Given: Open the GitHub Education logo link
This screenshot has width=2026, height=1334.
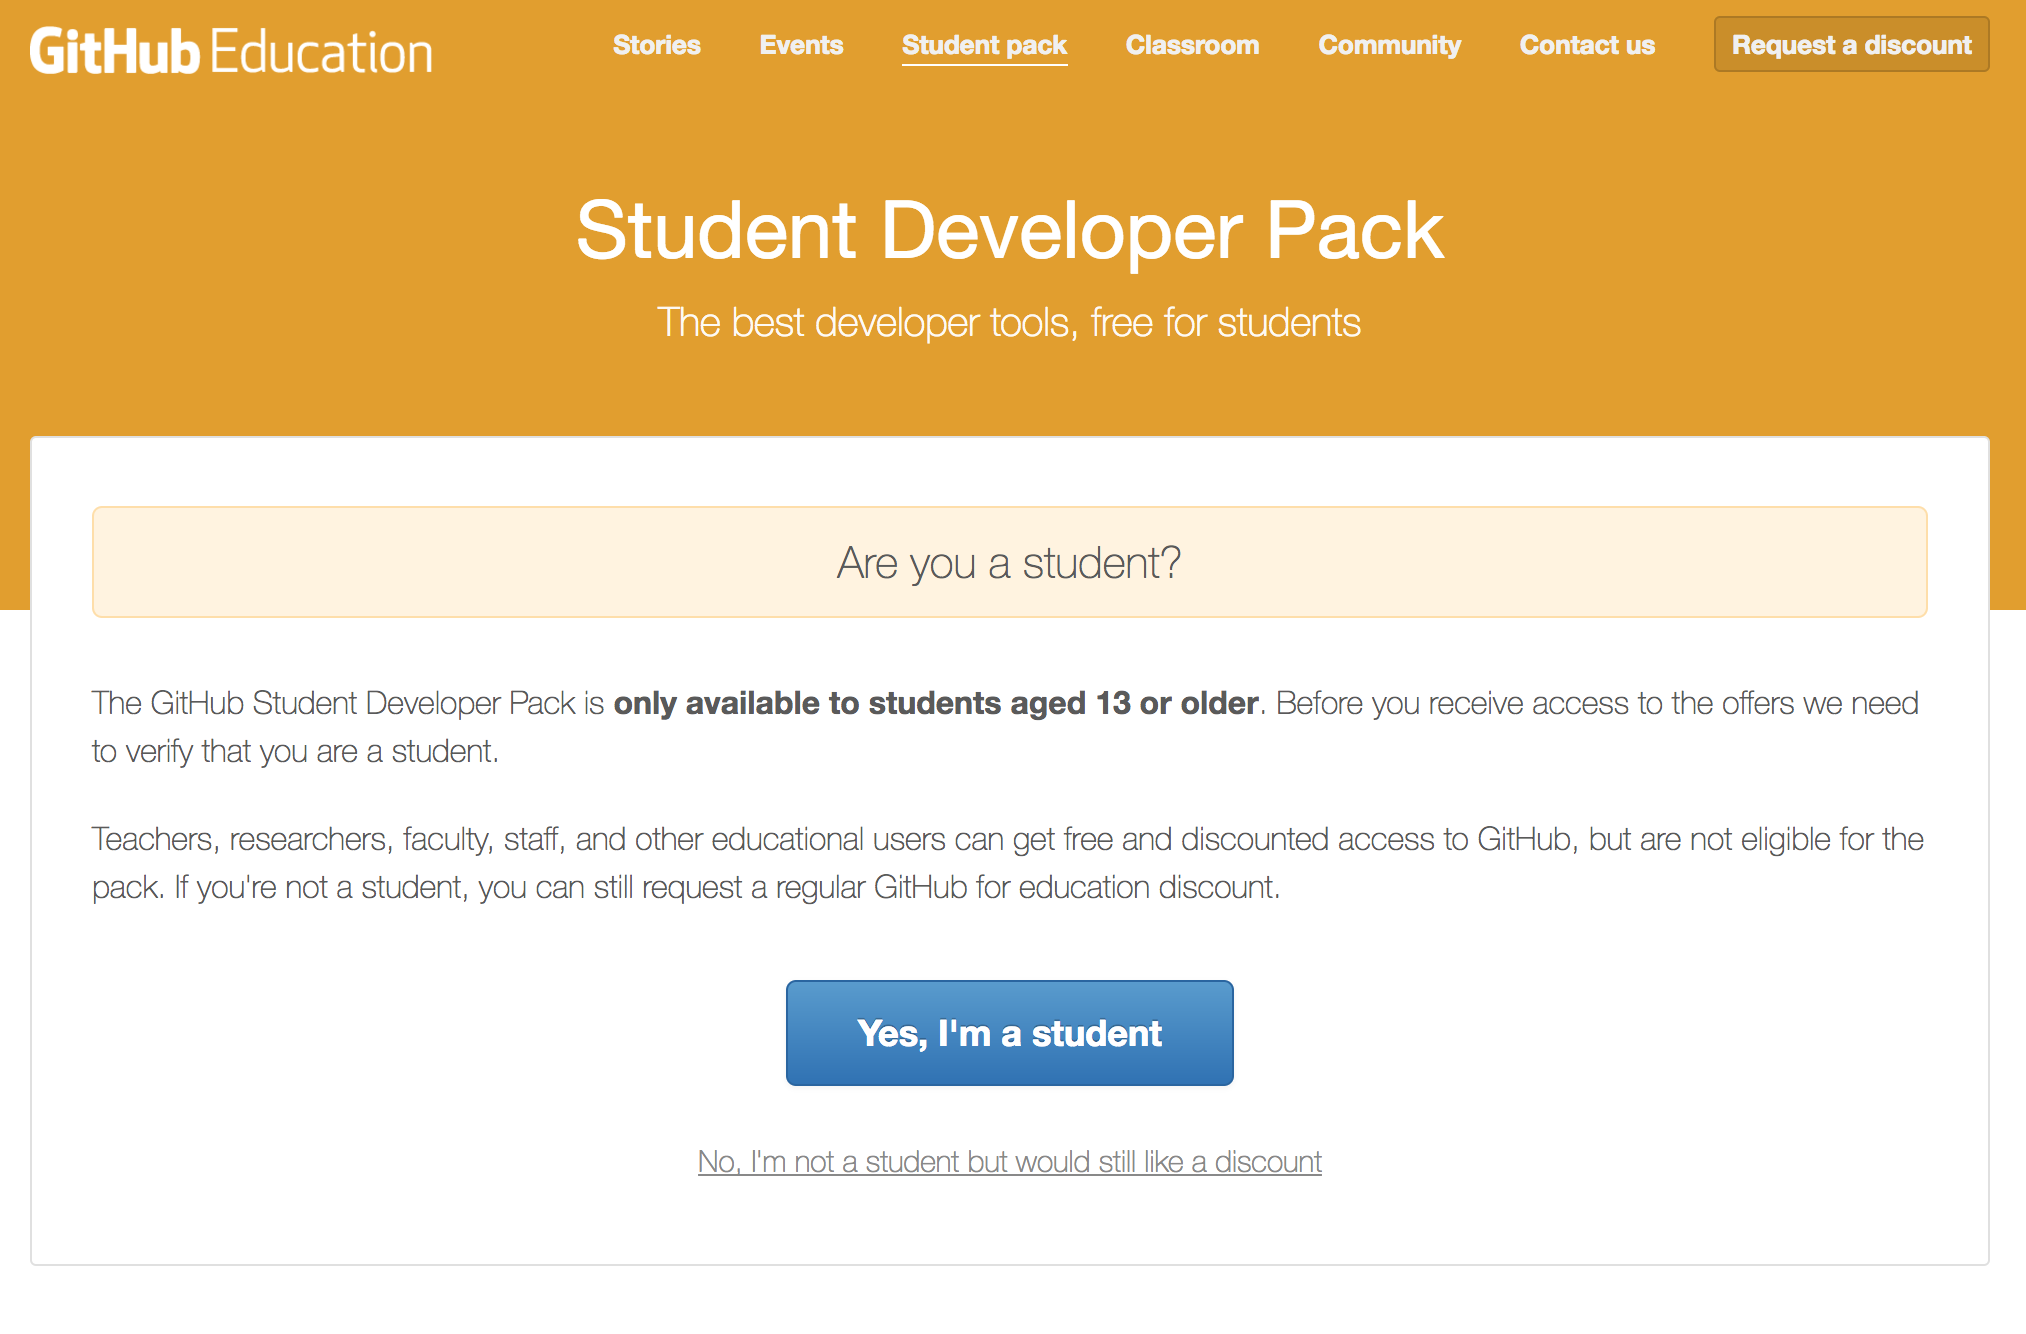Looking at the screenshot, I should click(231, 51).
